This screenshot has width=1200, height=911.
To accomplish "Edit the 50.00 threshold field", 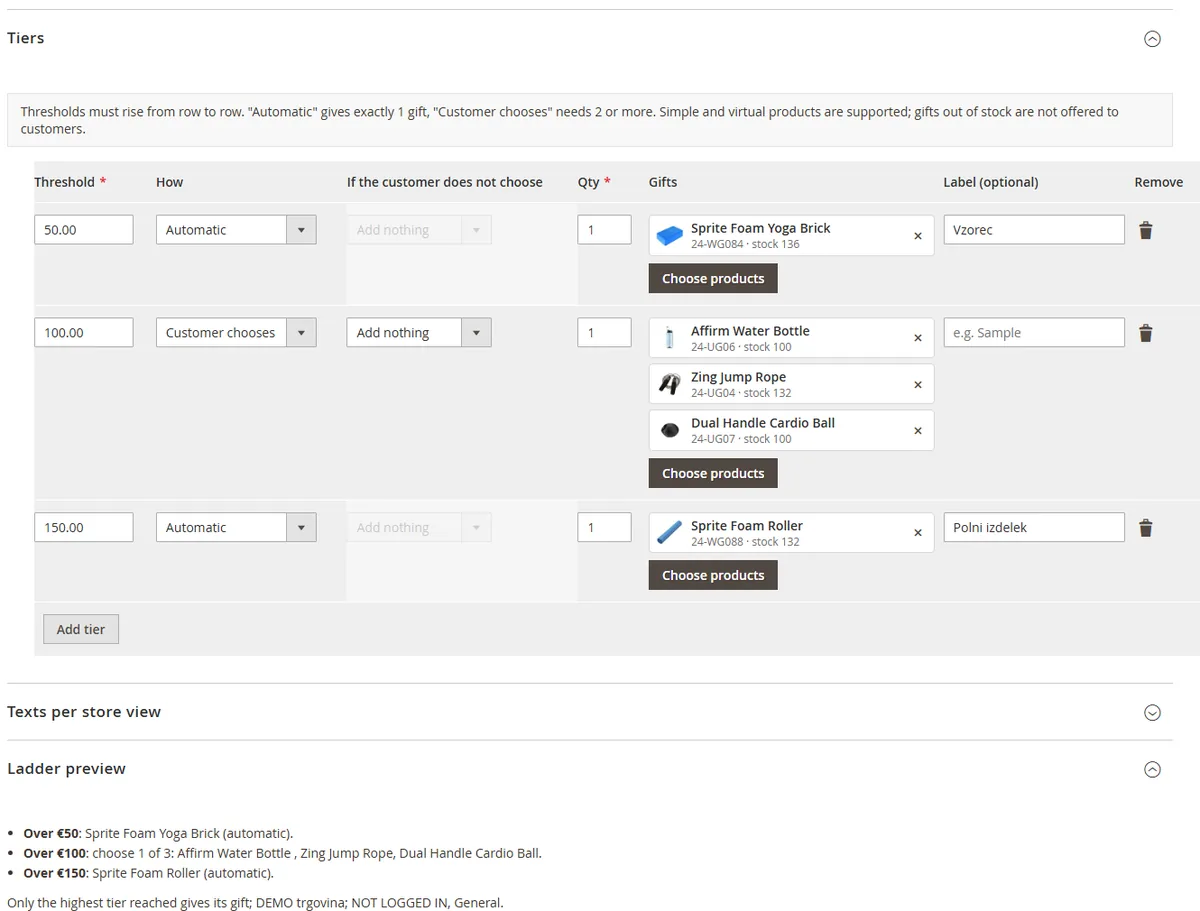I will [x=84, y=230].
